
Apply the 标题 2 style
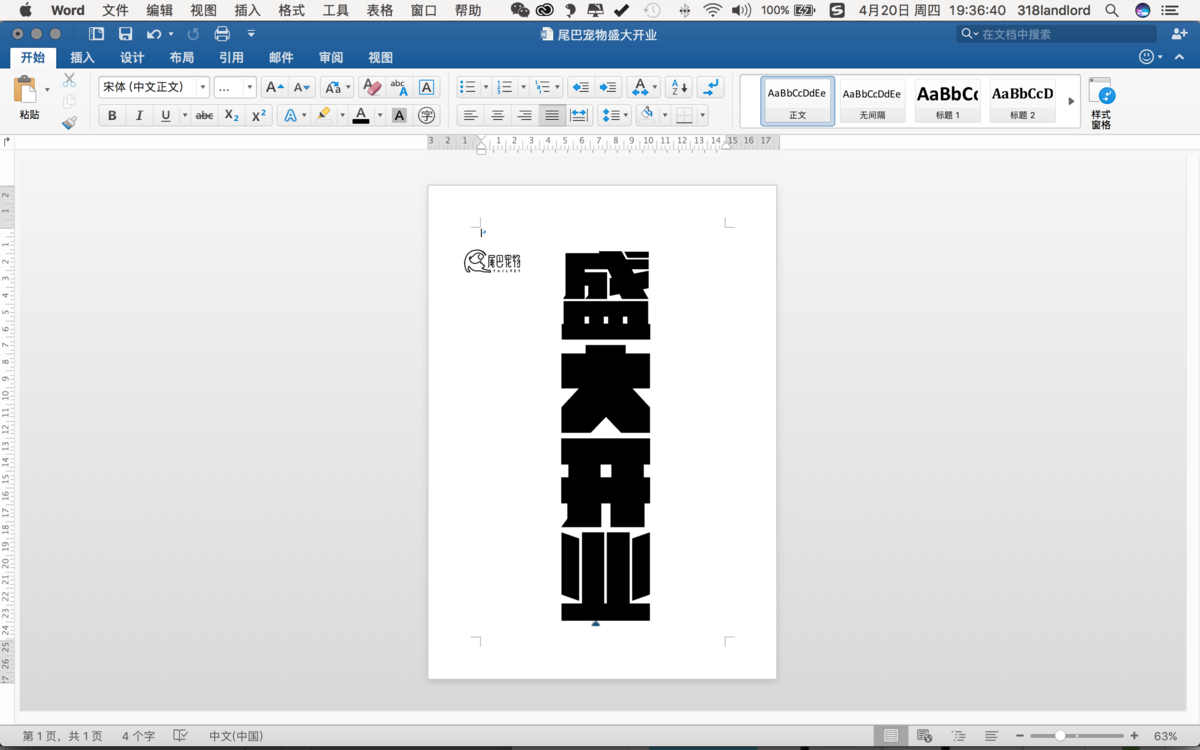(x=1022, y=101)
